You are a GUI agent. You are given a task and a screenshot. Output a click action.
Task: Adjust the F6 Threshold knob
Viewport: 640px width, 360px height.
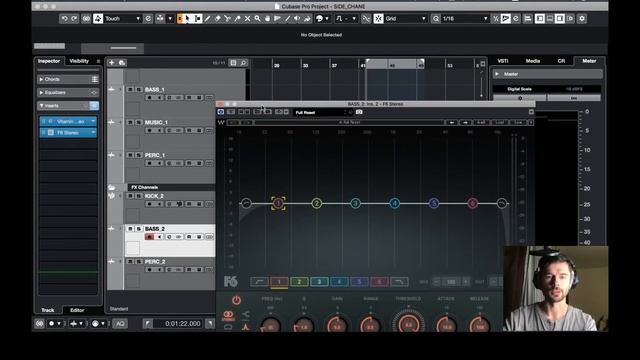409,324
